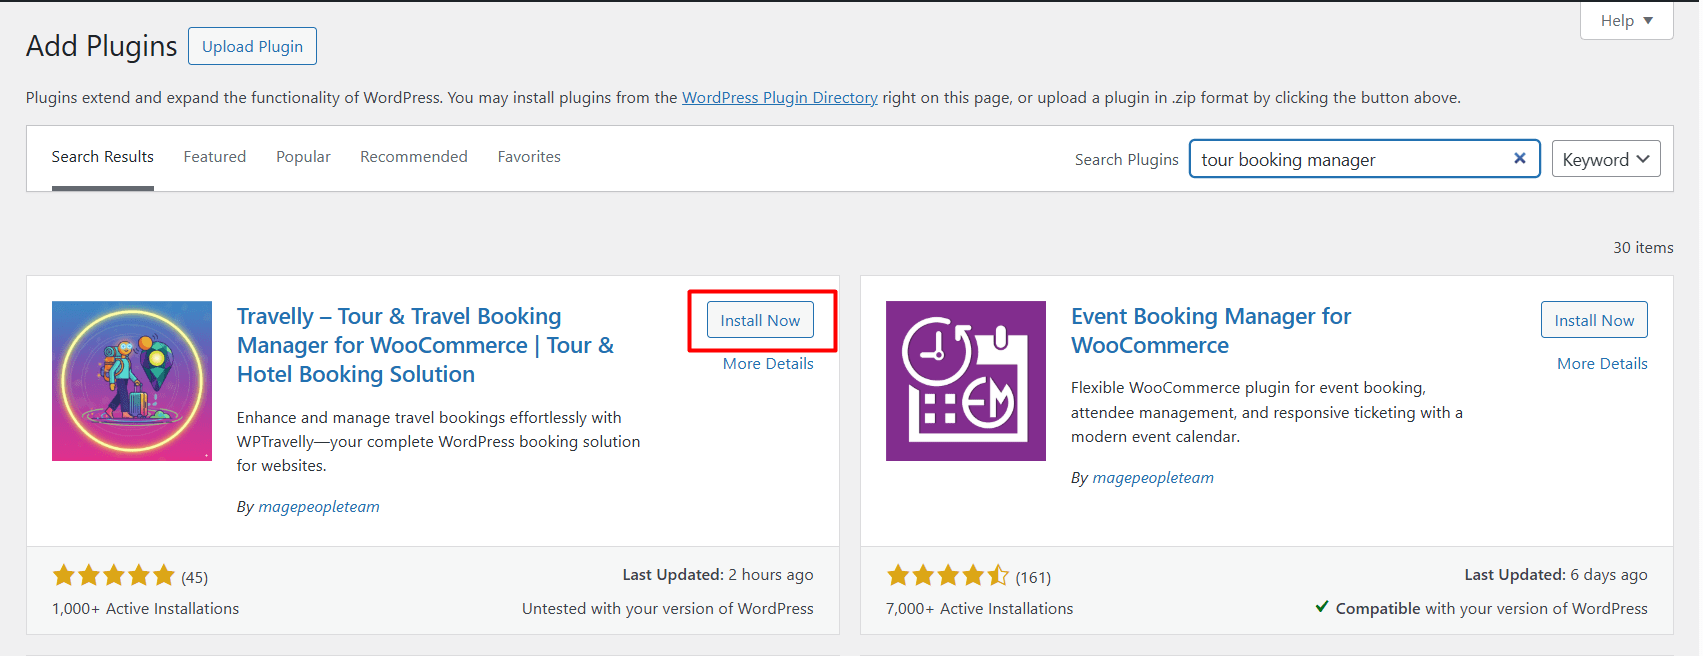Click the Travelly plugin thumbnail icon
This screenshot has width=1703, height=656.
click(x=132, y=381)
